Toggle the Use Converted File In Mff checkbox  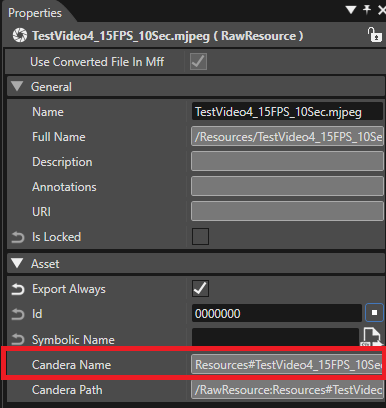[198, 62]
